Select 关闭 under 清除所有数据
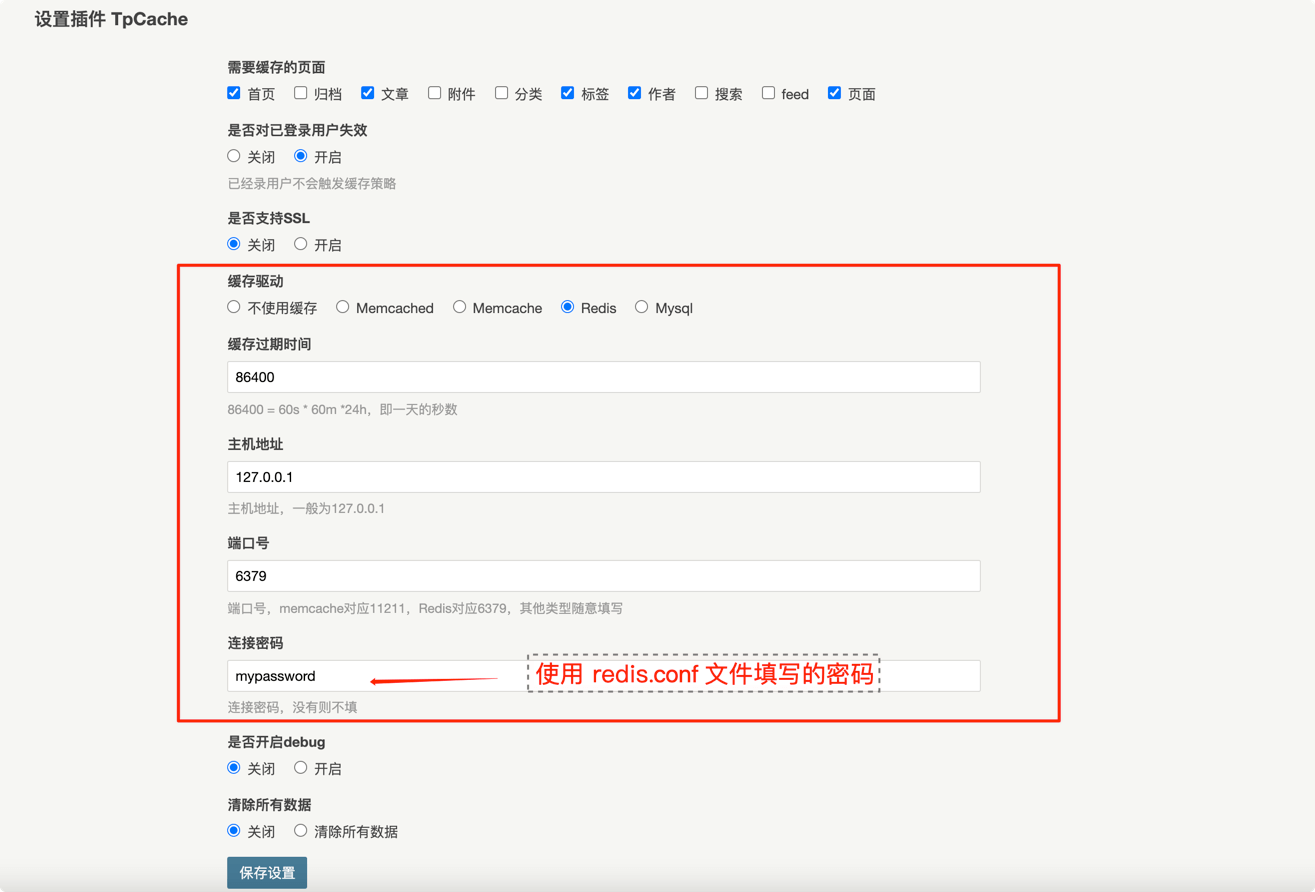Image resolution: width=1315 pixels, height=892 pixels. [x=234, y=831]
